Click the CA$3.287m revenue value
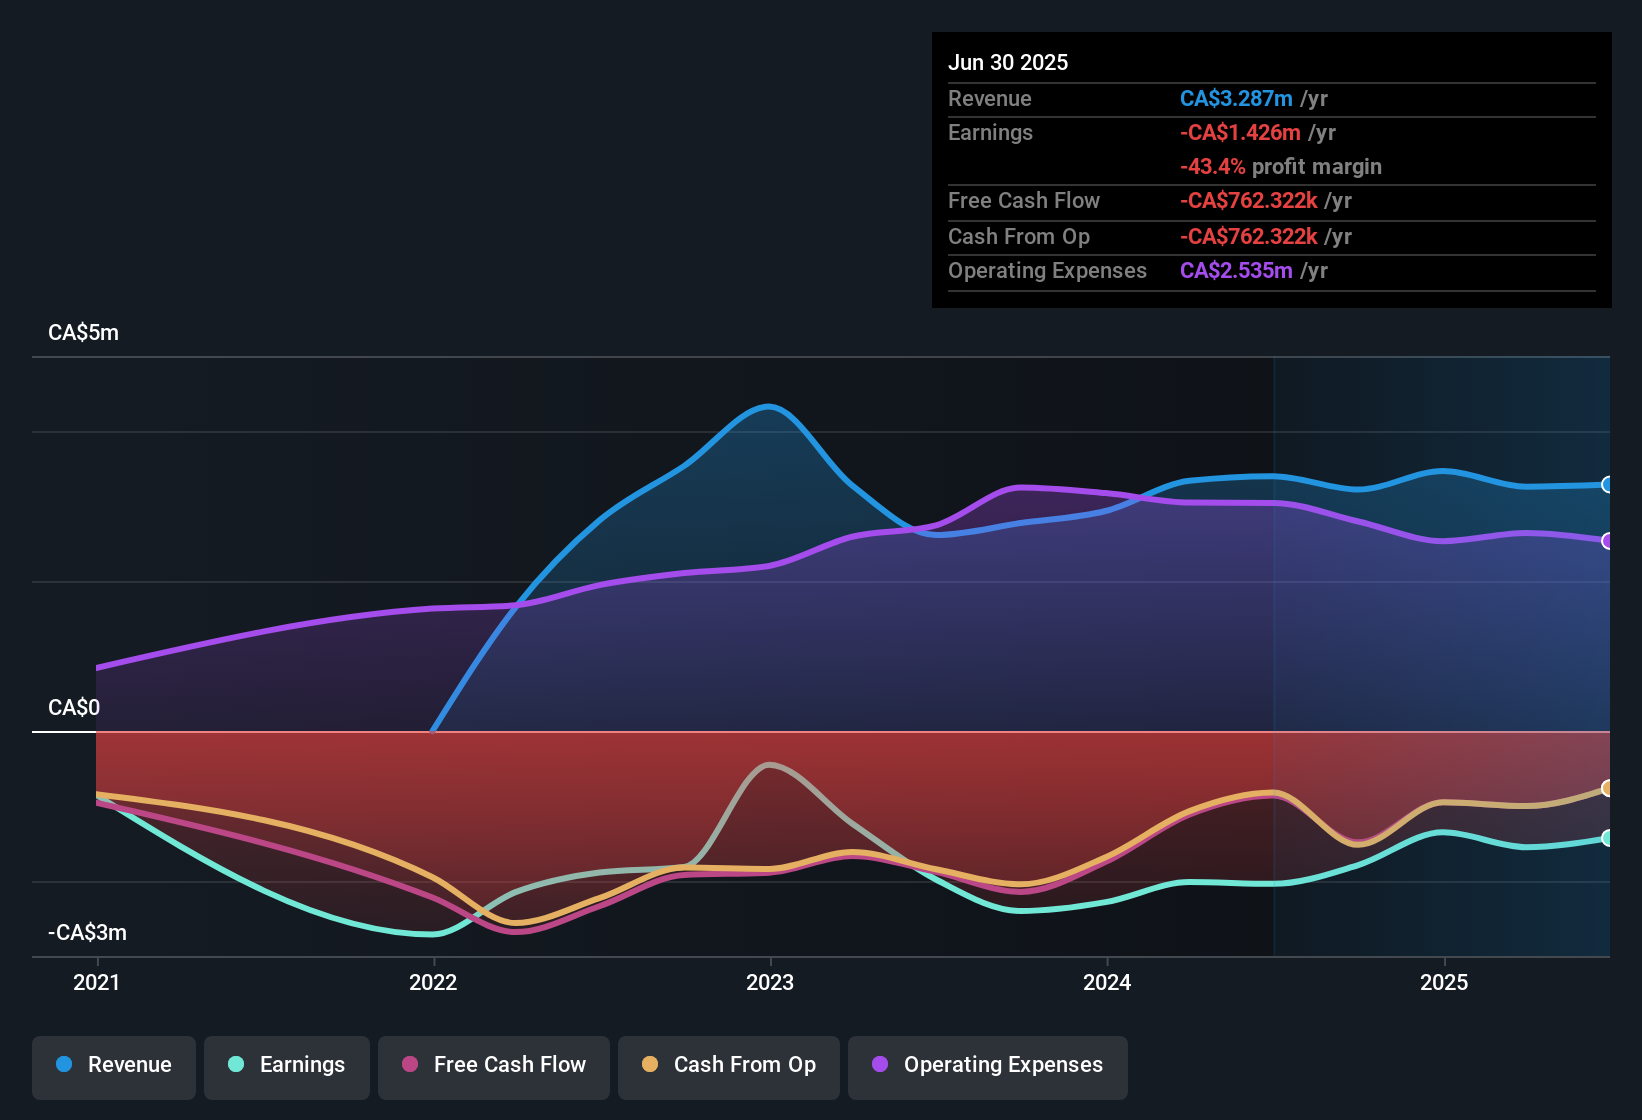This screenshot has height=1120, width=1642. [x=1236, y=99]
